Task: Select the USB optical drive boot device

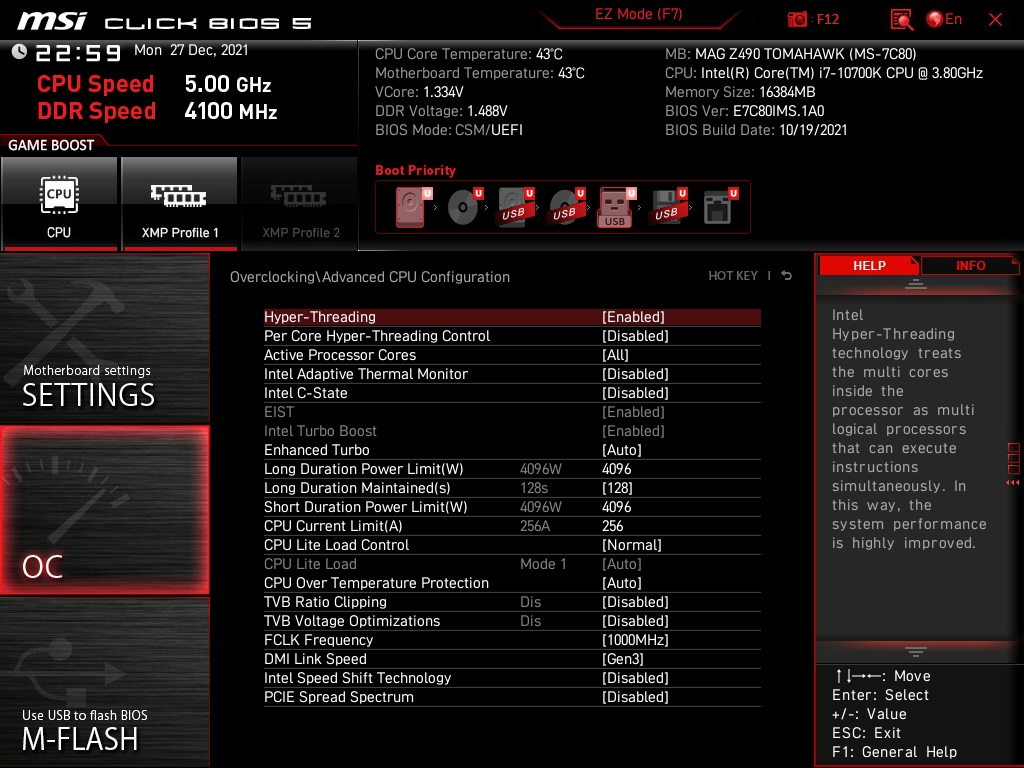Action: point(566,207)
